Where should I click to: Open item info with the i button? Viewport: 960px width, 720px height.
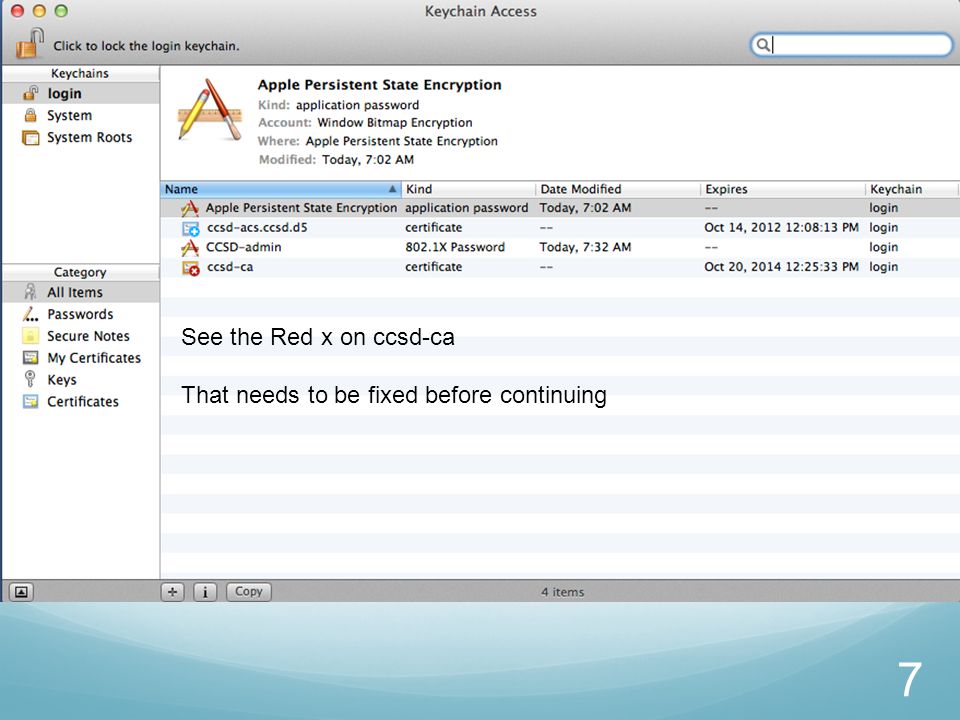(x=205, y=592)
